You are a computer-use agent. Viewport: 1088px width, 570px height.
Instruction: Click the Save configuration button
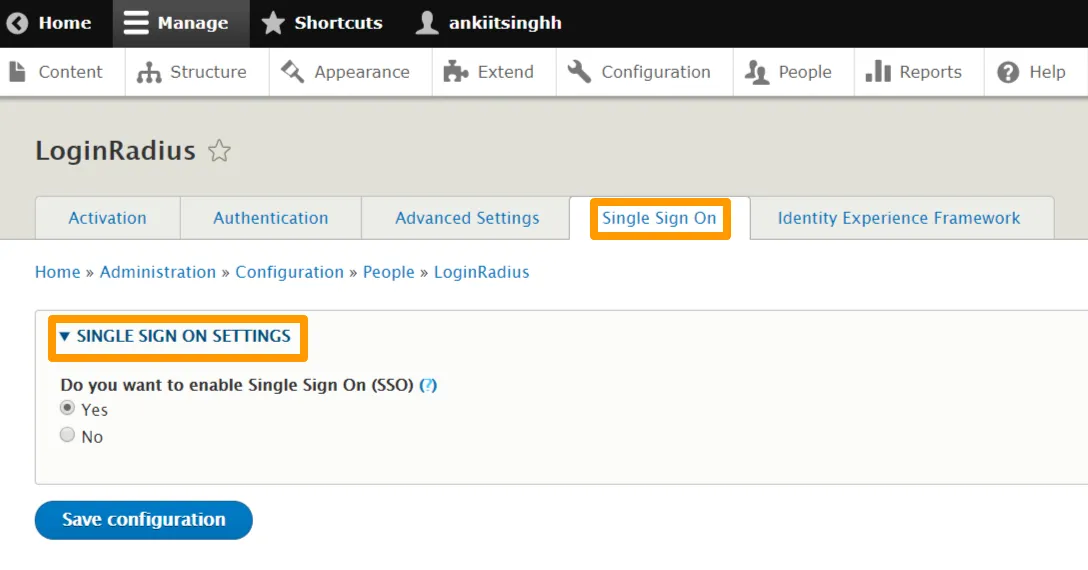click(x=143, y=519)
